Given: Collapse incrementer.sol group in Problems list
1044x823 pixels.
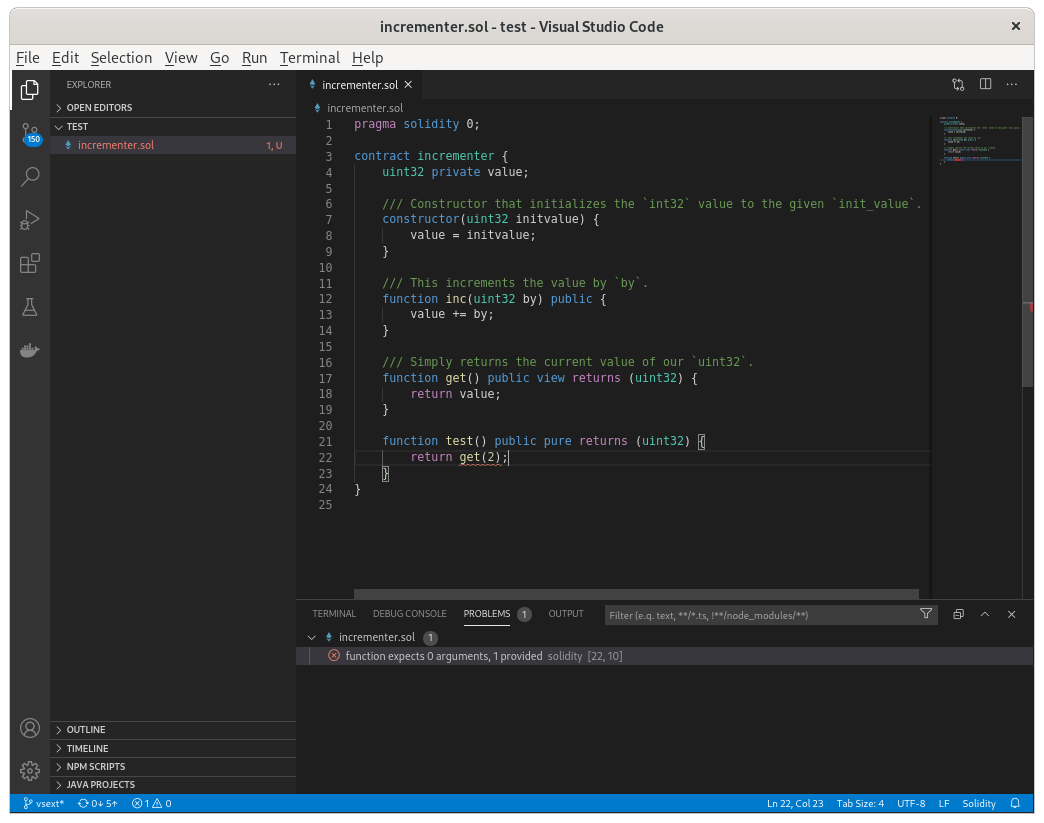Looking at the screenshot, I should [312, 637].
